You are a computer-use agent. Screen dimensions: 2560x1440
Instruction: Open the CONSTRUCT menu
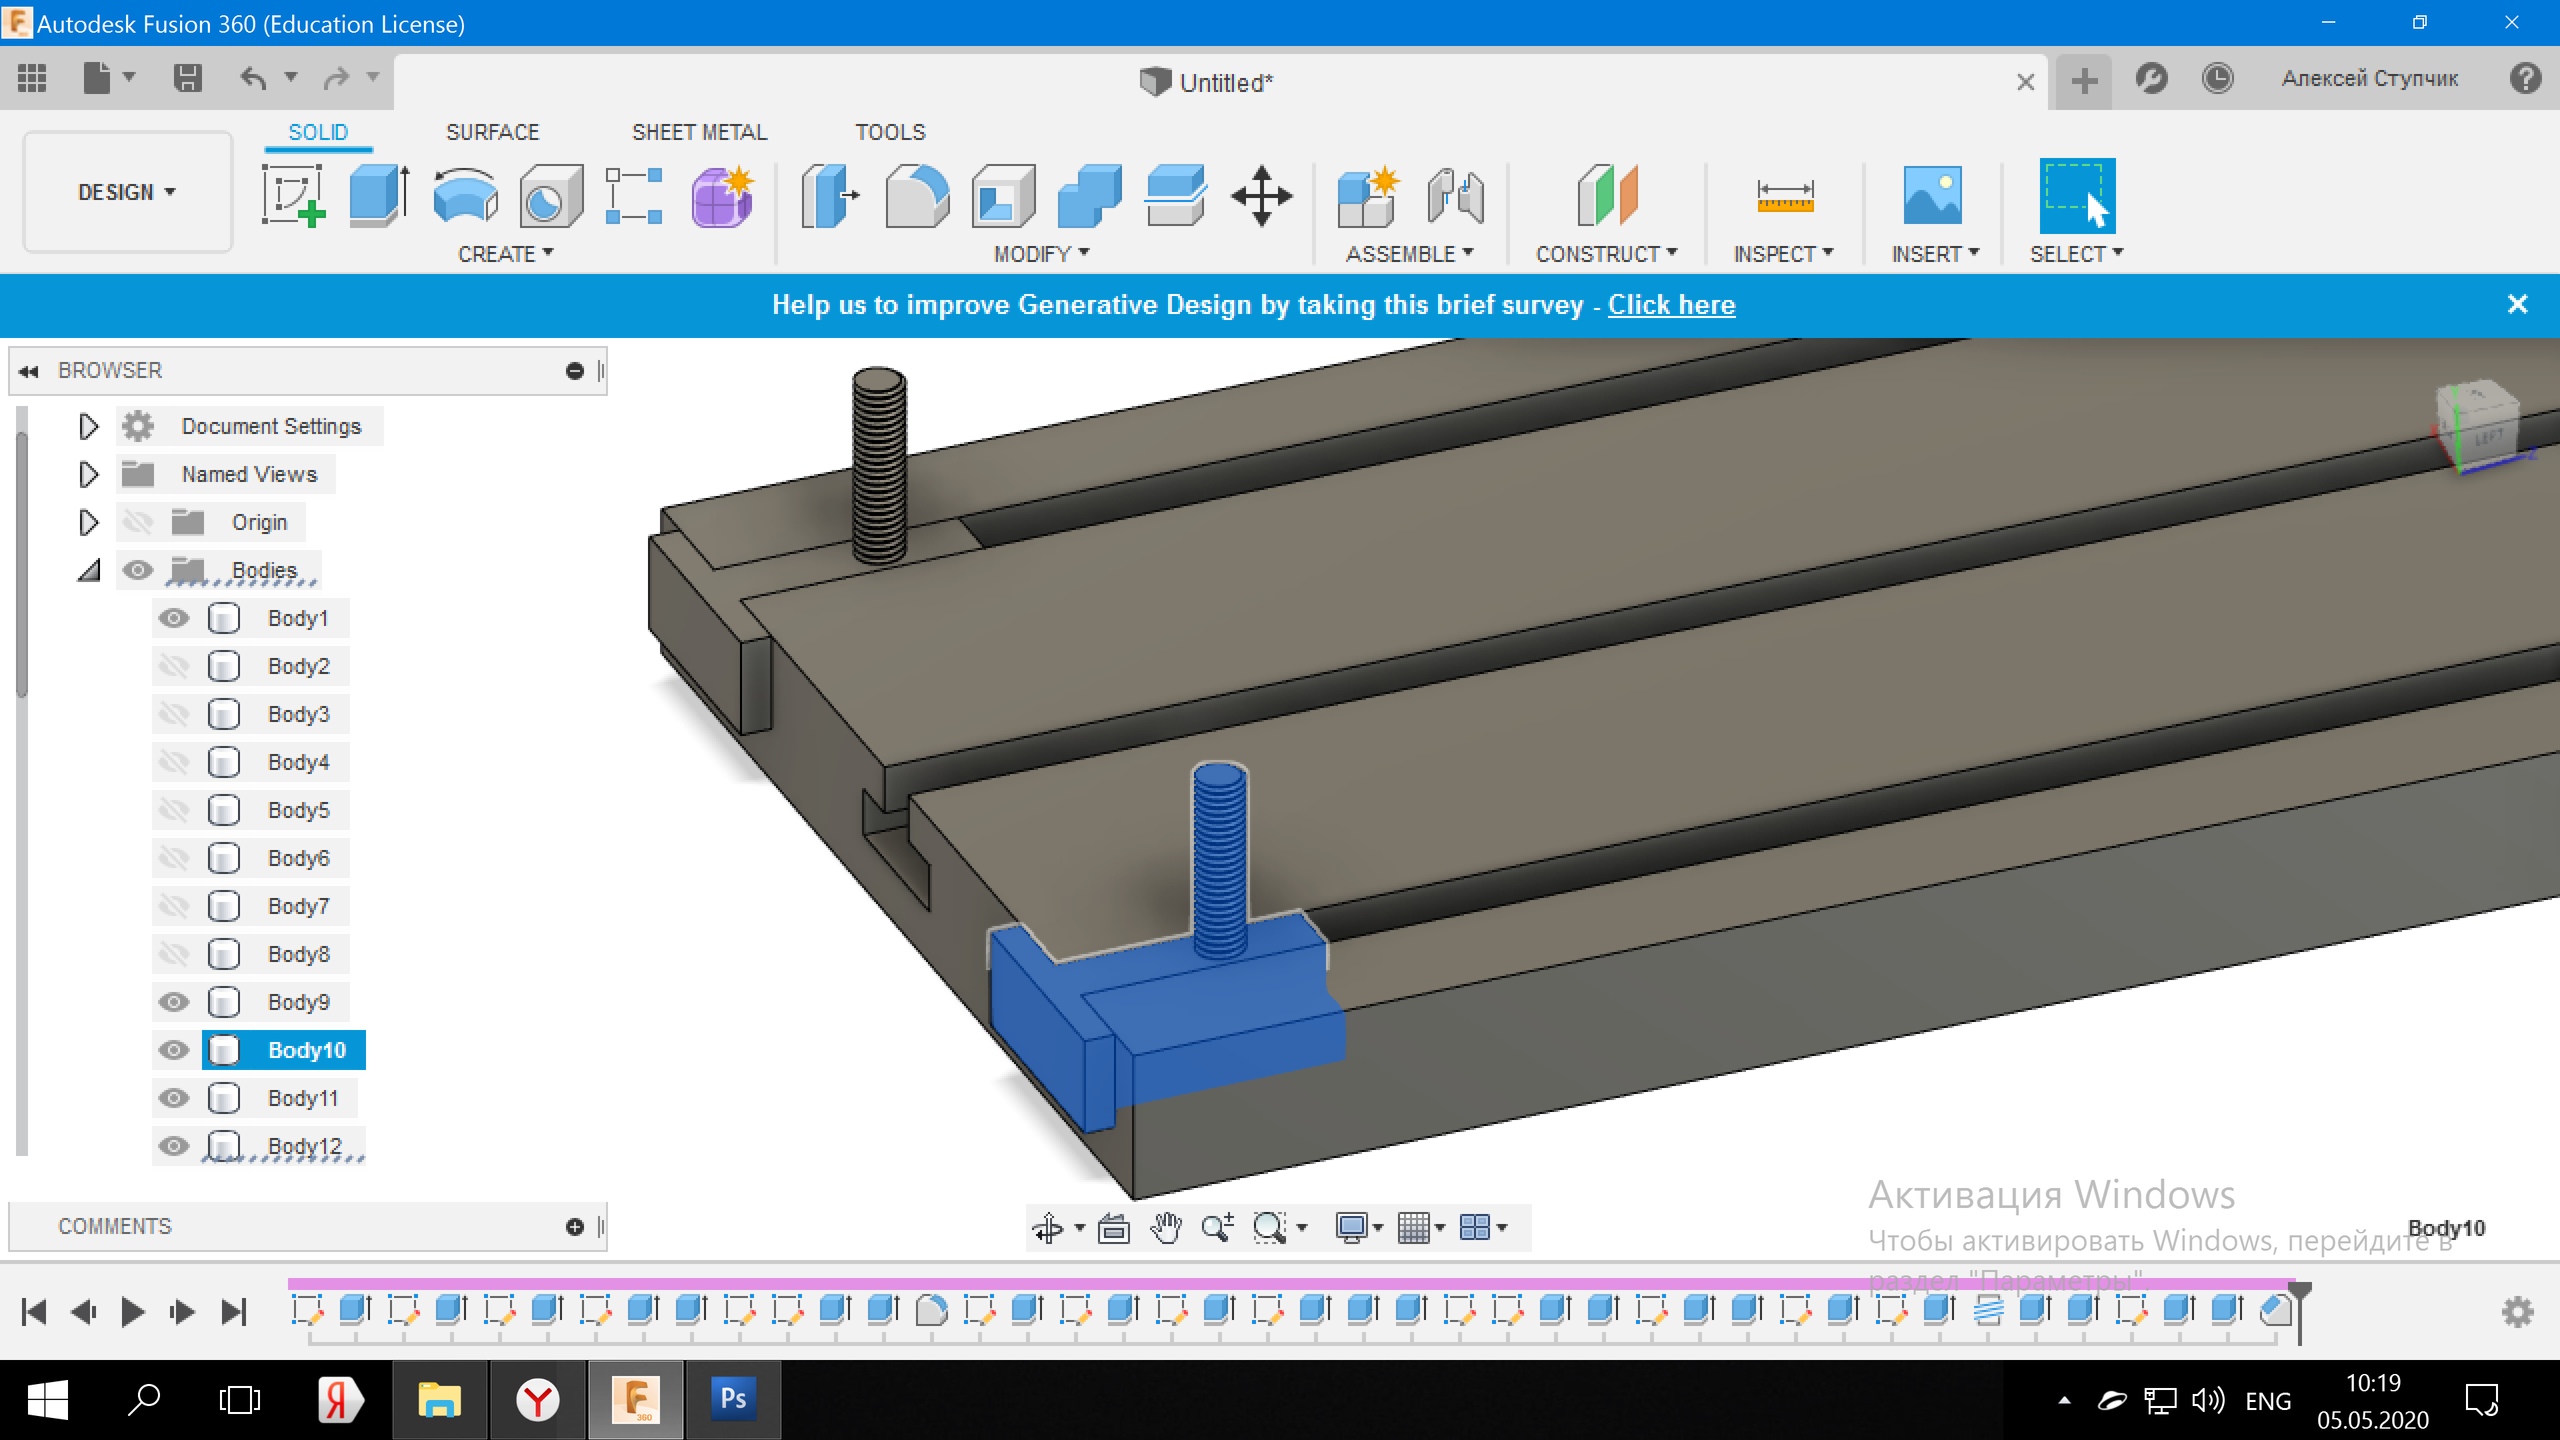(x=1606, y=254)
